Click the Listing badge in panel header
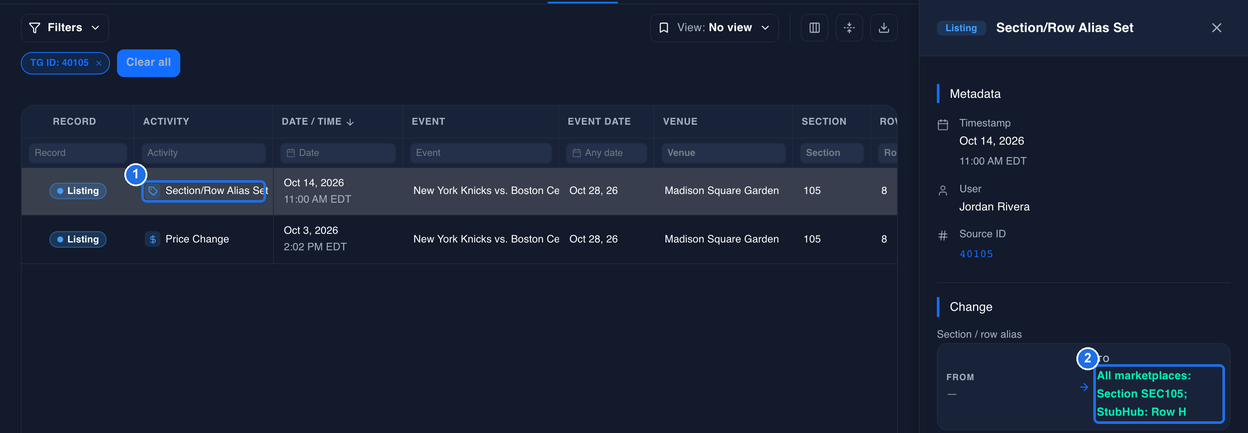This screenshot has height=433, width=1248. [961, 28]
